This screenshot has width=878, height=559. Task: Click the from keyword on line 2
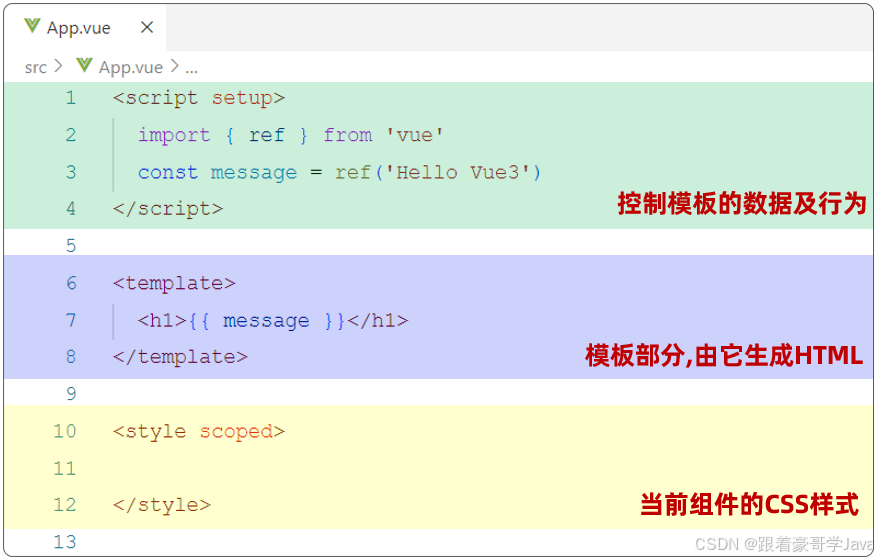(347, 135)
